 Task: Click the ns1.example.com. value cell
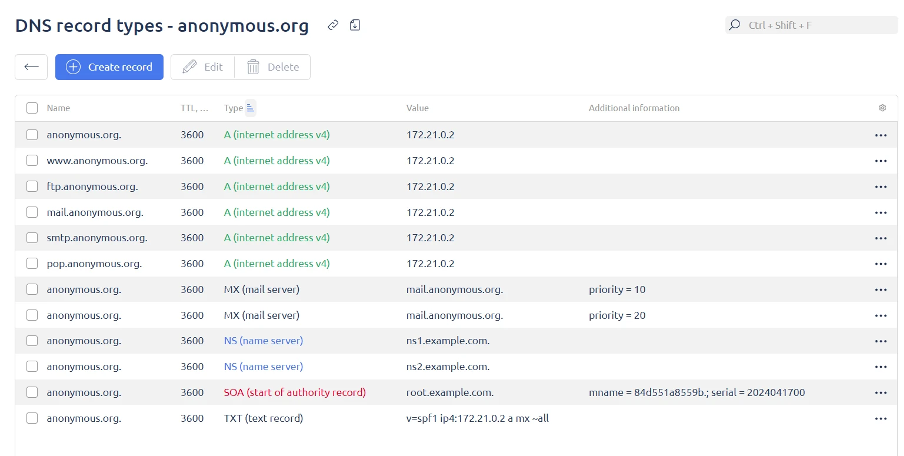tap(448, 341)
